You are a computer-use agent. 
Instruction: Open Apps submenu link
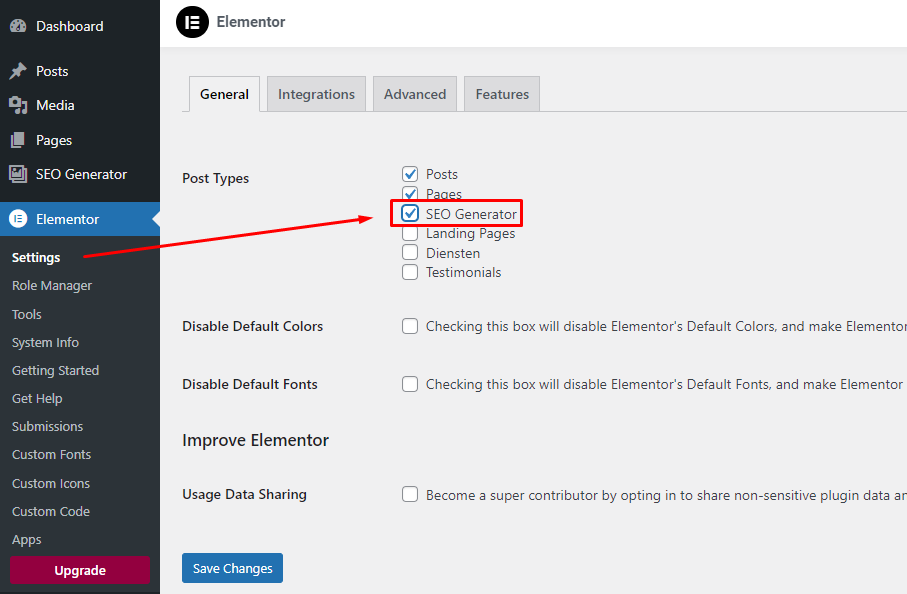click(27, 540)
